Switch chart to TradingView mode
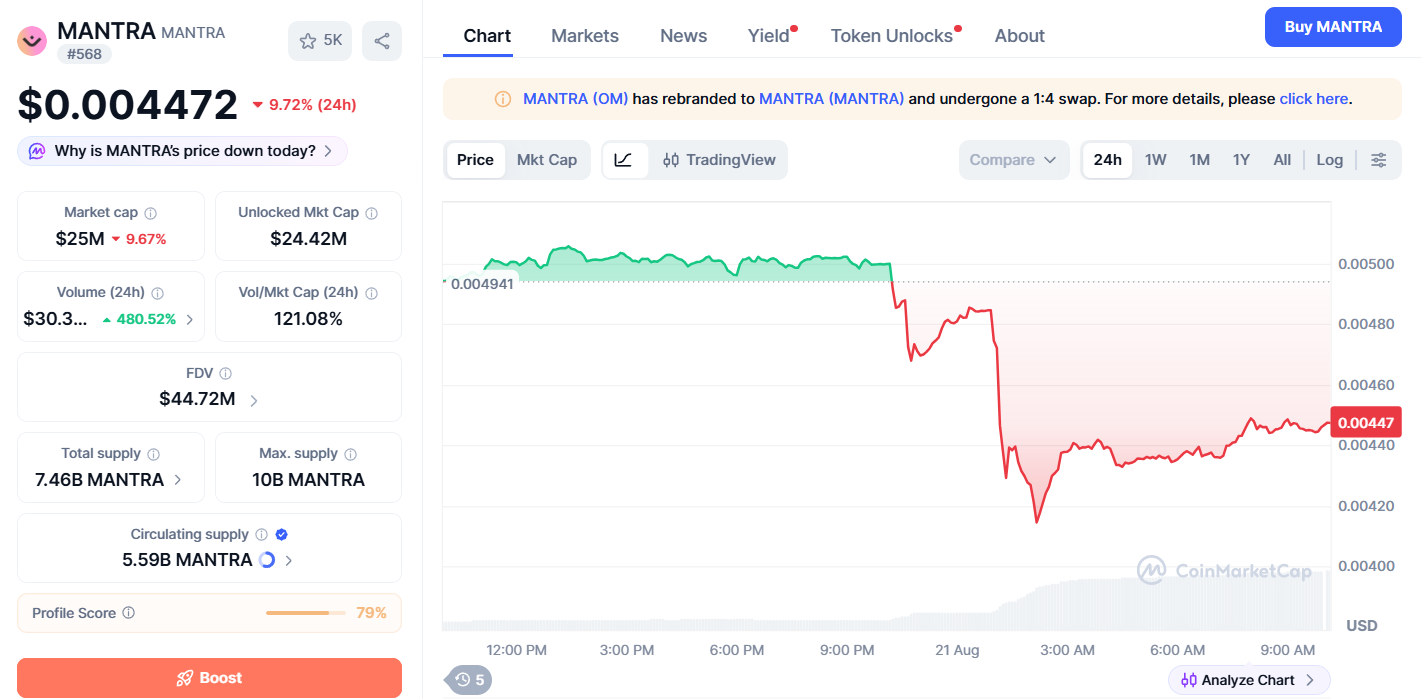This screenshot has width=1422, height=699. click(x=719, y=160)
